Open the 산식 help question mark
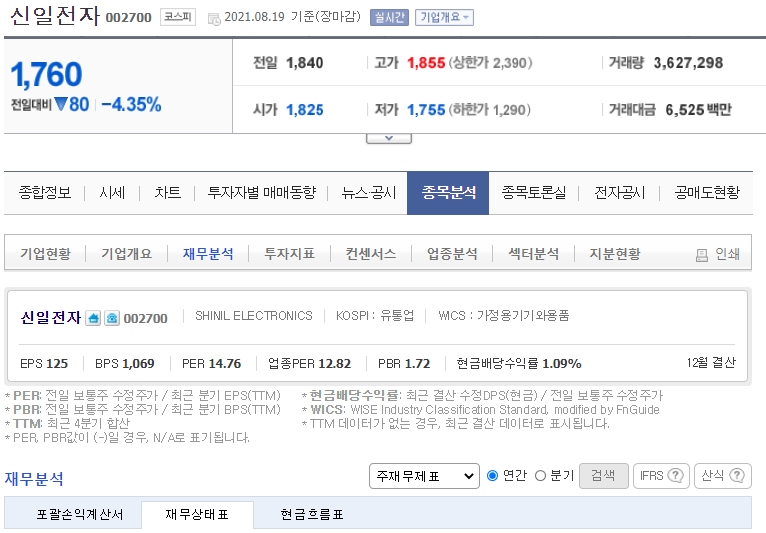The image size is (766, 533). 737,475
